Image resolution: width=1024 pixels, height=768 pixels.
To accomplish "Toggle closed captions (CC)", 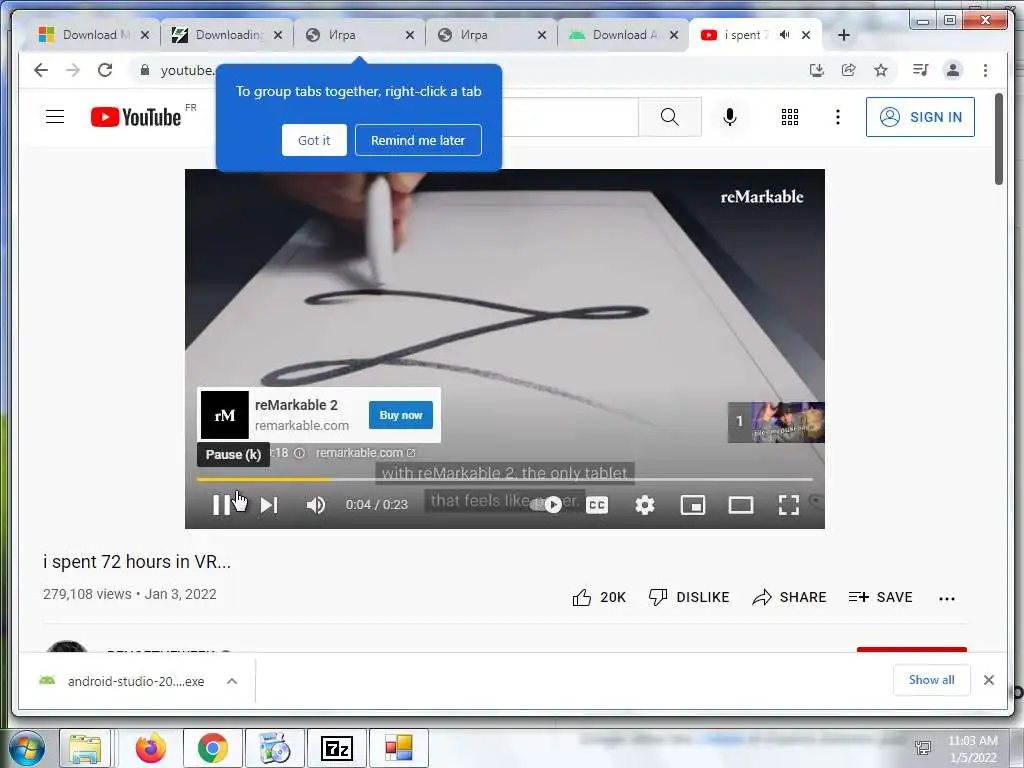I will point(597,505).
